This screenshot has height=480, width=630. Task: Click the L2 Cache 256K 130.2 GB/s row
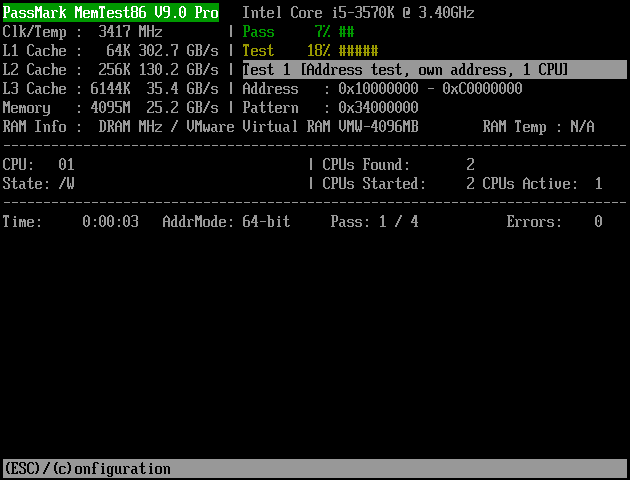click(x=110, y=69)
